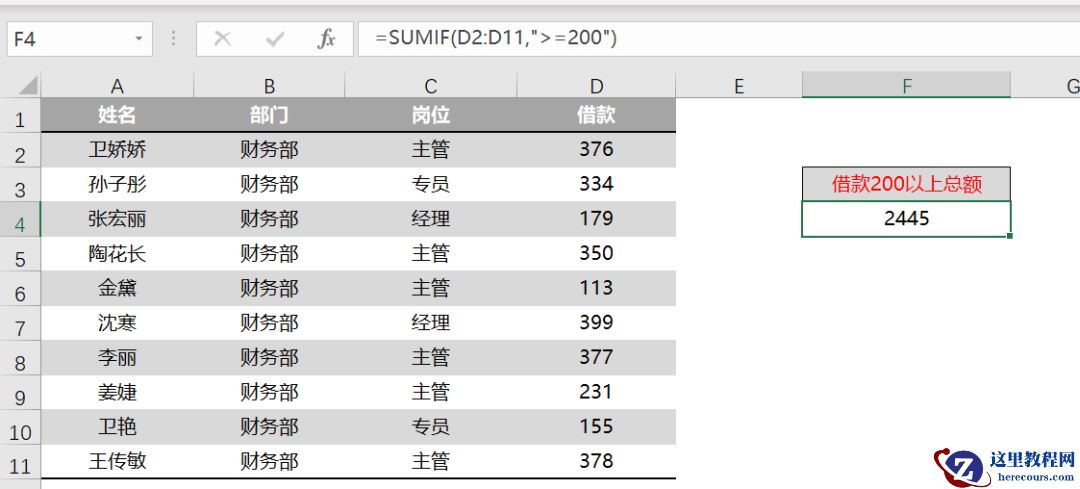
Task: Expand the Name Box dropdown arrow
Action: coord(138,39)
